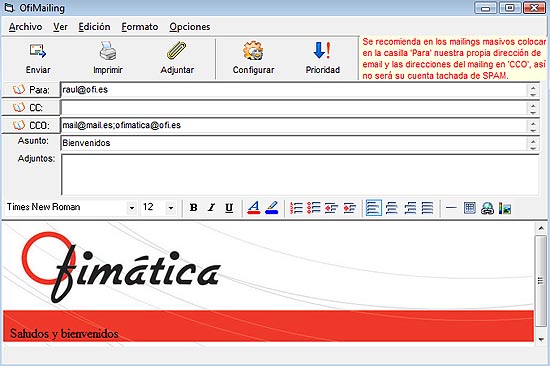Click the Imprimir printer icon
The image size is (550, 366).
coord(108,51)
